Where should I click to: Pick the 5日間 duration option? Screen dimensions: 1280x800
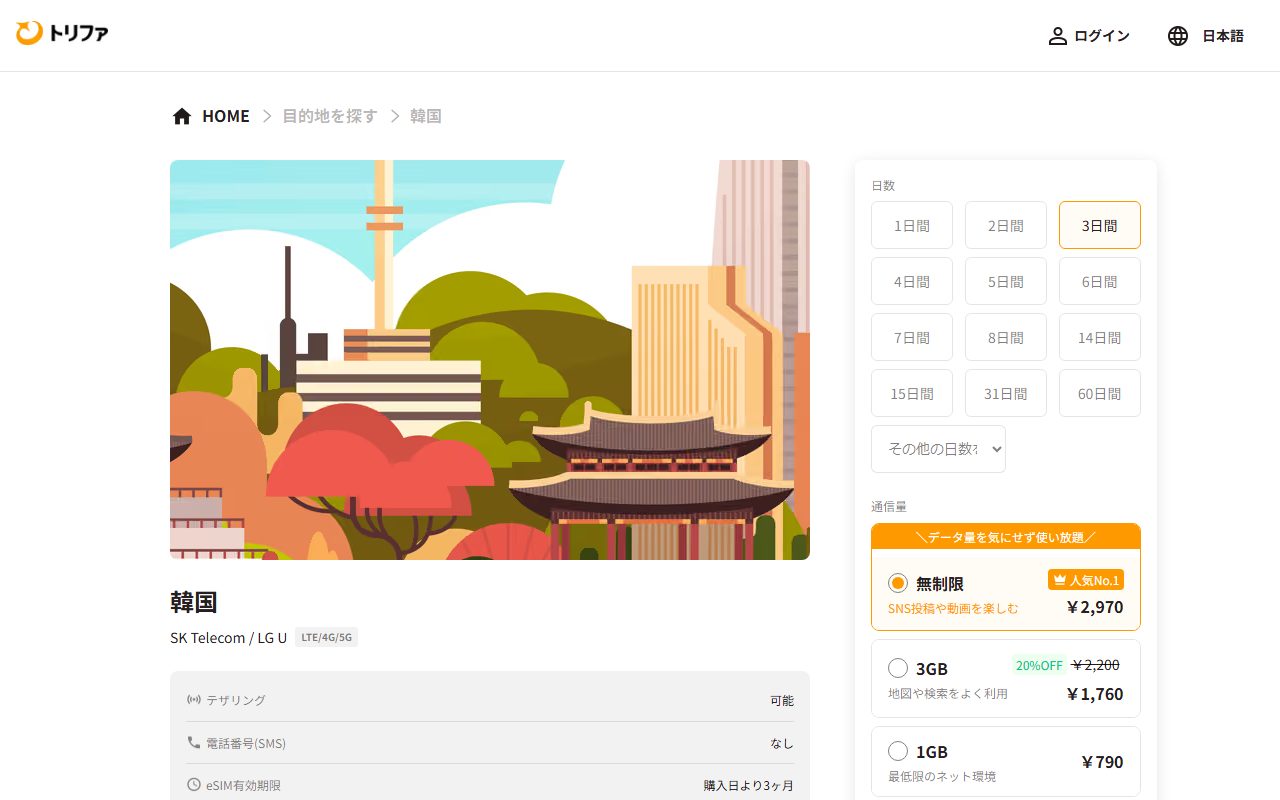[x=1006, y=281]
